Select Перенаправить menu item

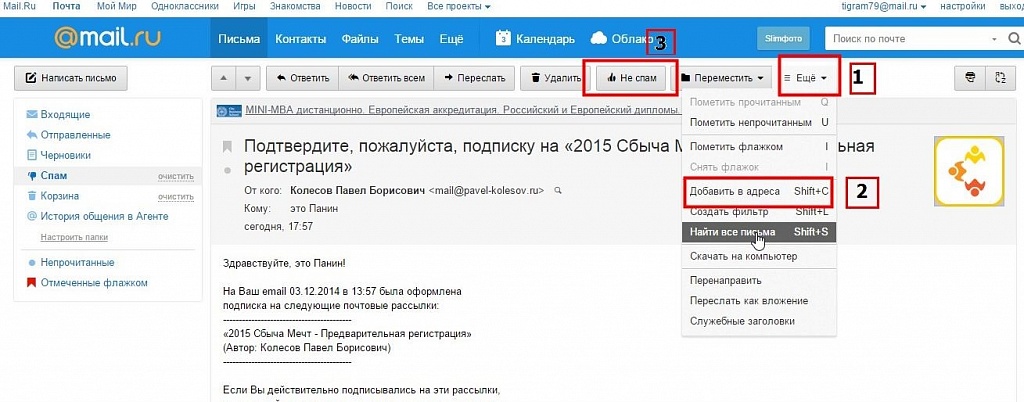click(758, 281)
